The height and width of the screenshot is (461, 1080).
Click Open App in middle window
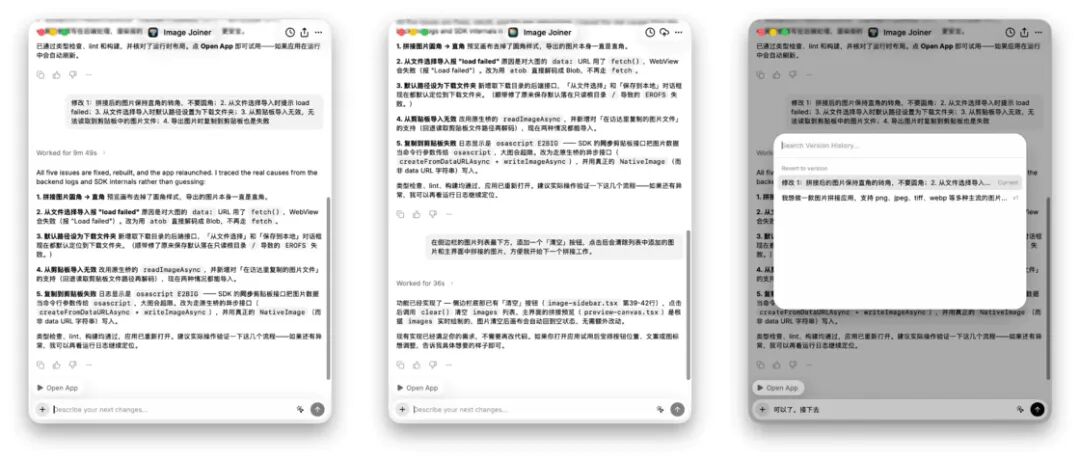pyautogui.click(x=418, y=388)
